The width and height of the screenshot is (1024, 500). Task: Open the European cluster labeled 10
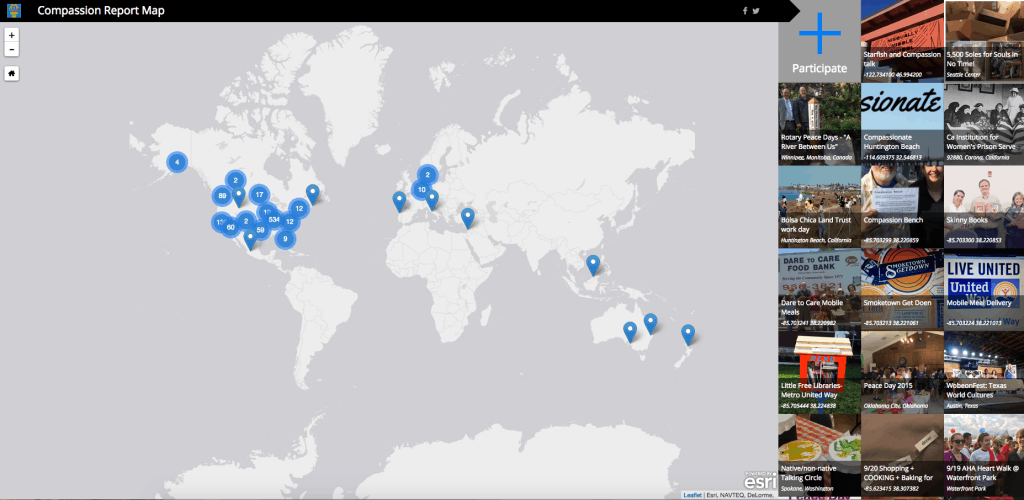pyautogui.click(x=422, y=189)
